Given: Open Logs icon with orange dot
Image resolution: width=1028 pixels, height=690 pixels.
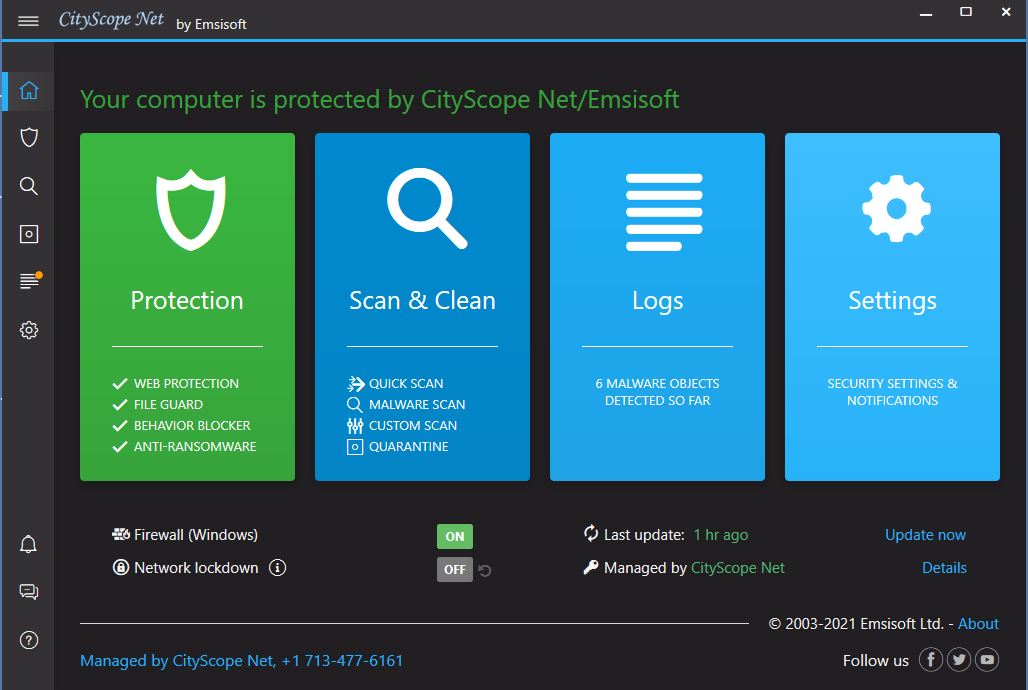Looking at the screenshot, I should (x=29, y=282).
